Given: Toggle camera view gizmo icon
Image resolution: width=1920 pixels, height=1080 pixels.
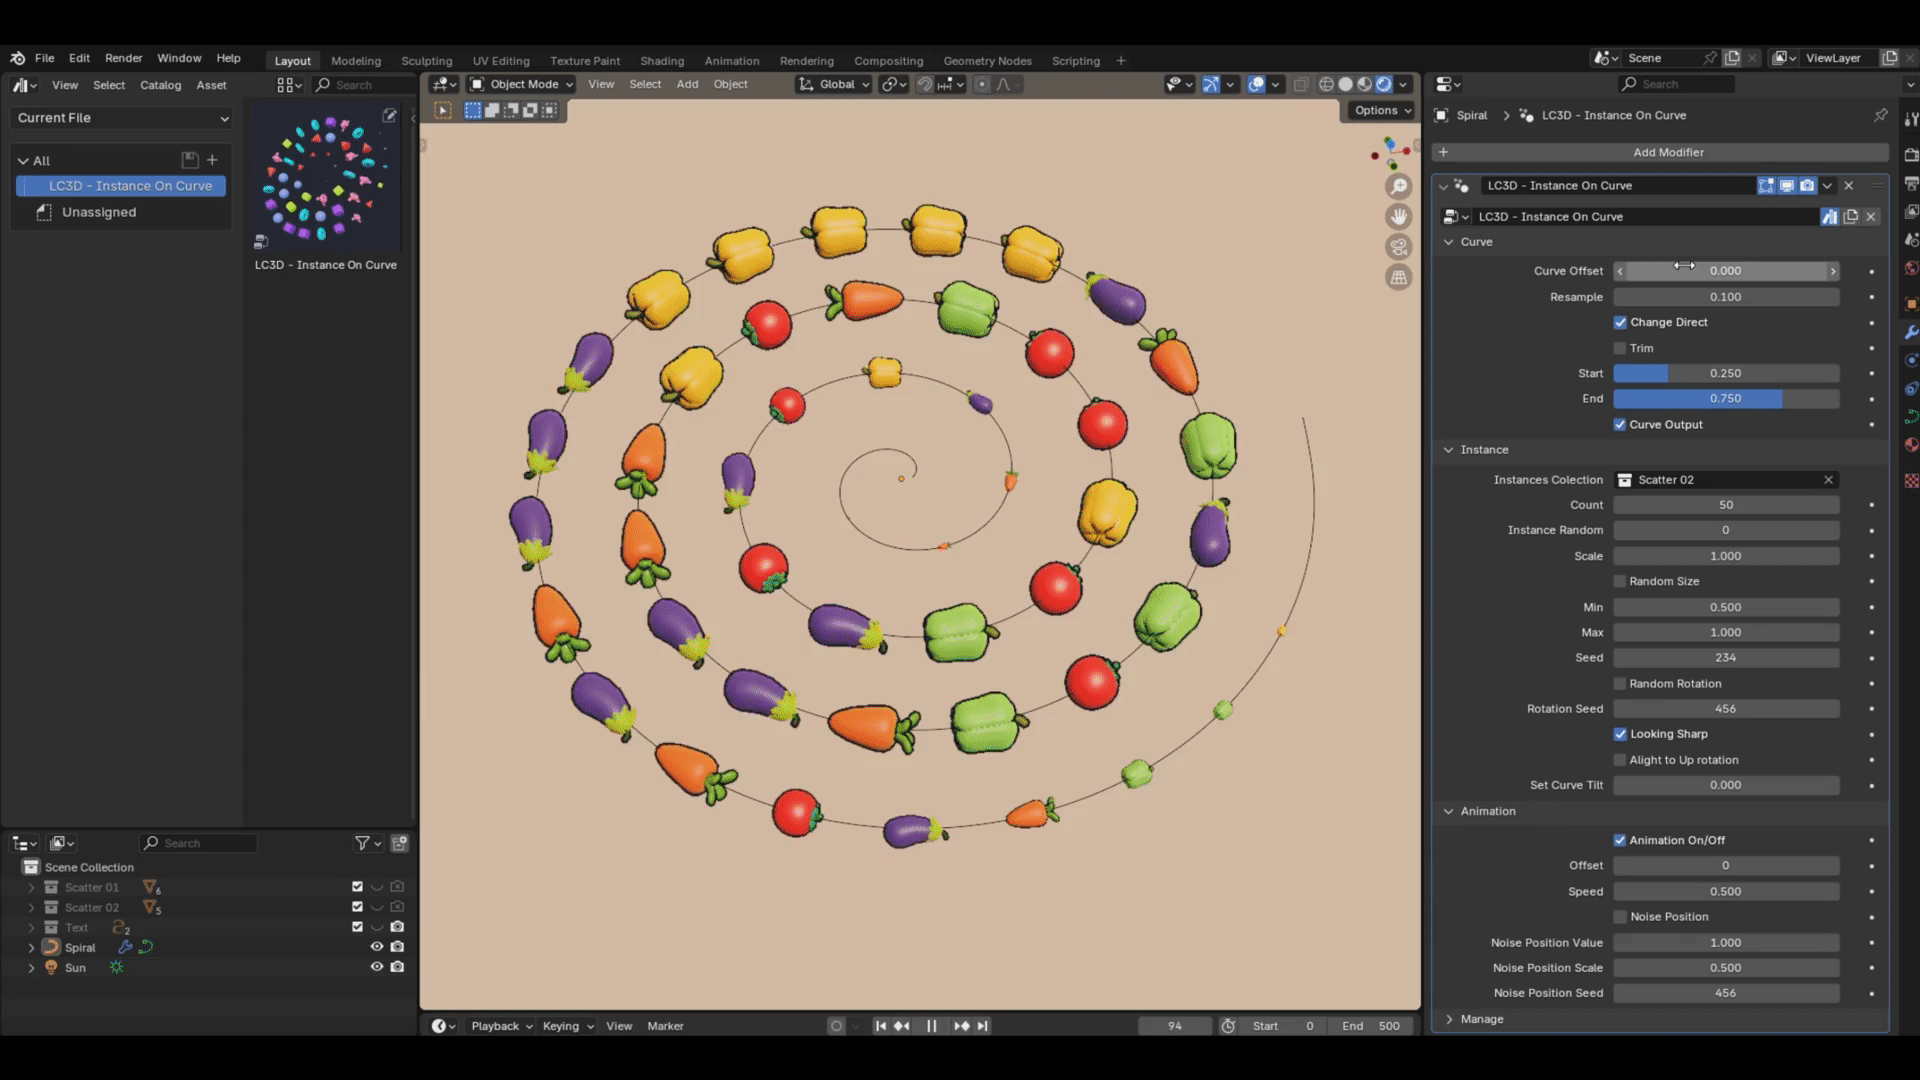Looking at the screenshot, I should [1398, 247].
